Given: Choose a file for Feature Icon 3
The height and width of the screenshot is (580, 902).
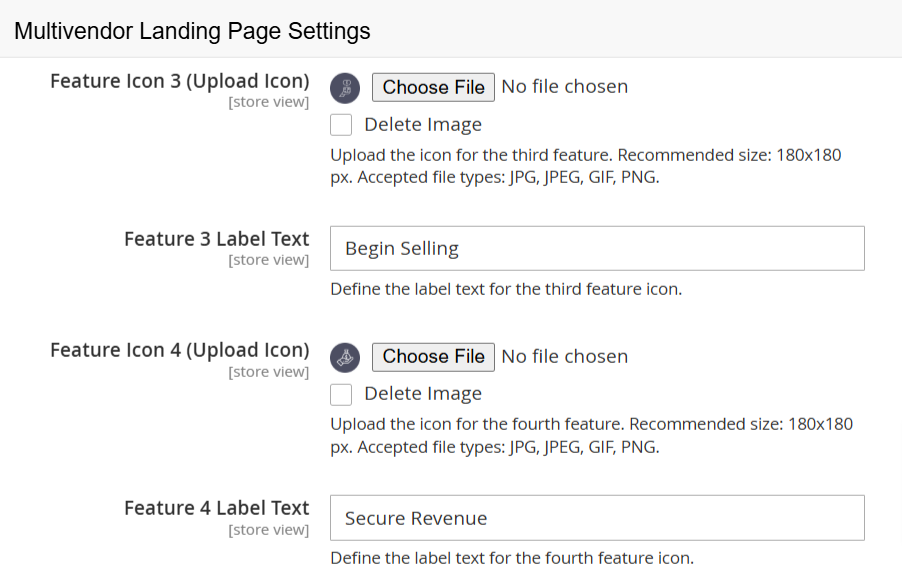Looking at the screenshot, I should [x=433, y=87].
